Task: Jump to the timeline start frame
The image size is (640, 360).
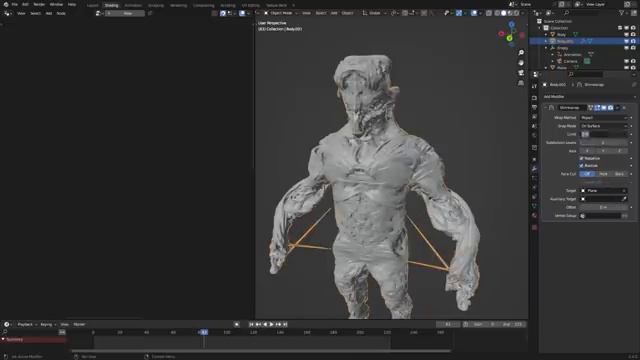Action: click(x=251, y=324)
